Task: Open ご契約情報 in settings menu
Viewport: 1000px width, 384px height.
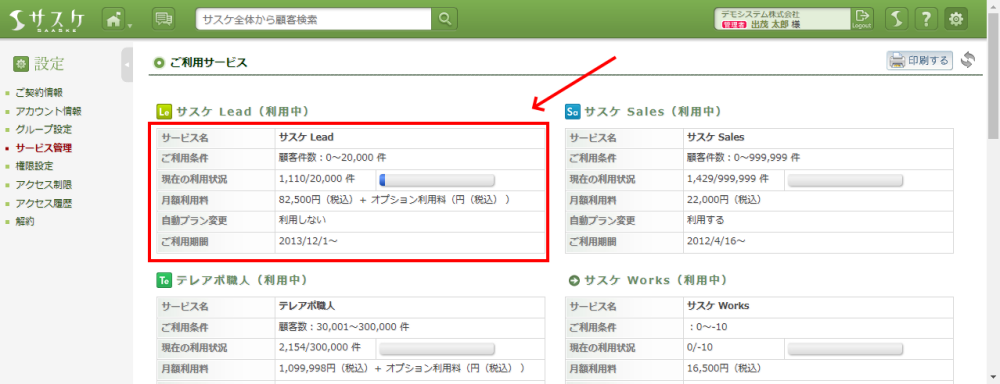Action: point(39,92)
